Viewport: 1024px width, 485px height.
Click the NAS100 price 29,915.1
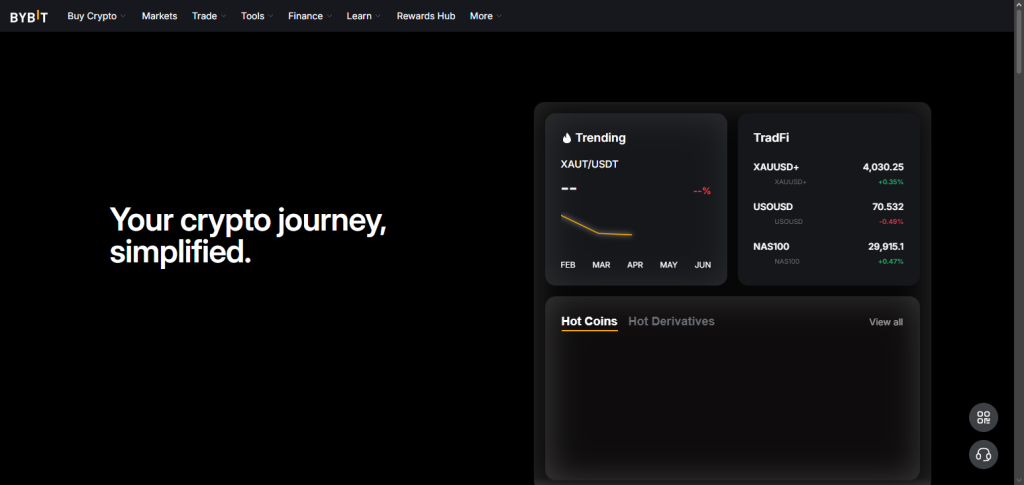(x=886, y=247)
